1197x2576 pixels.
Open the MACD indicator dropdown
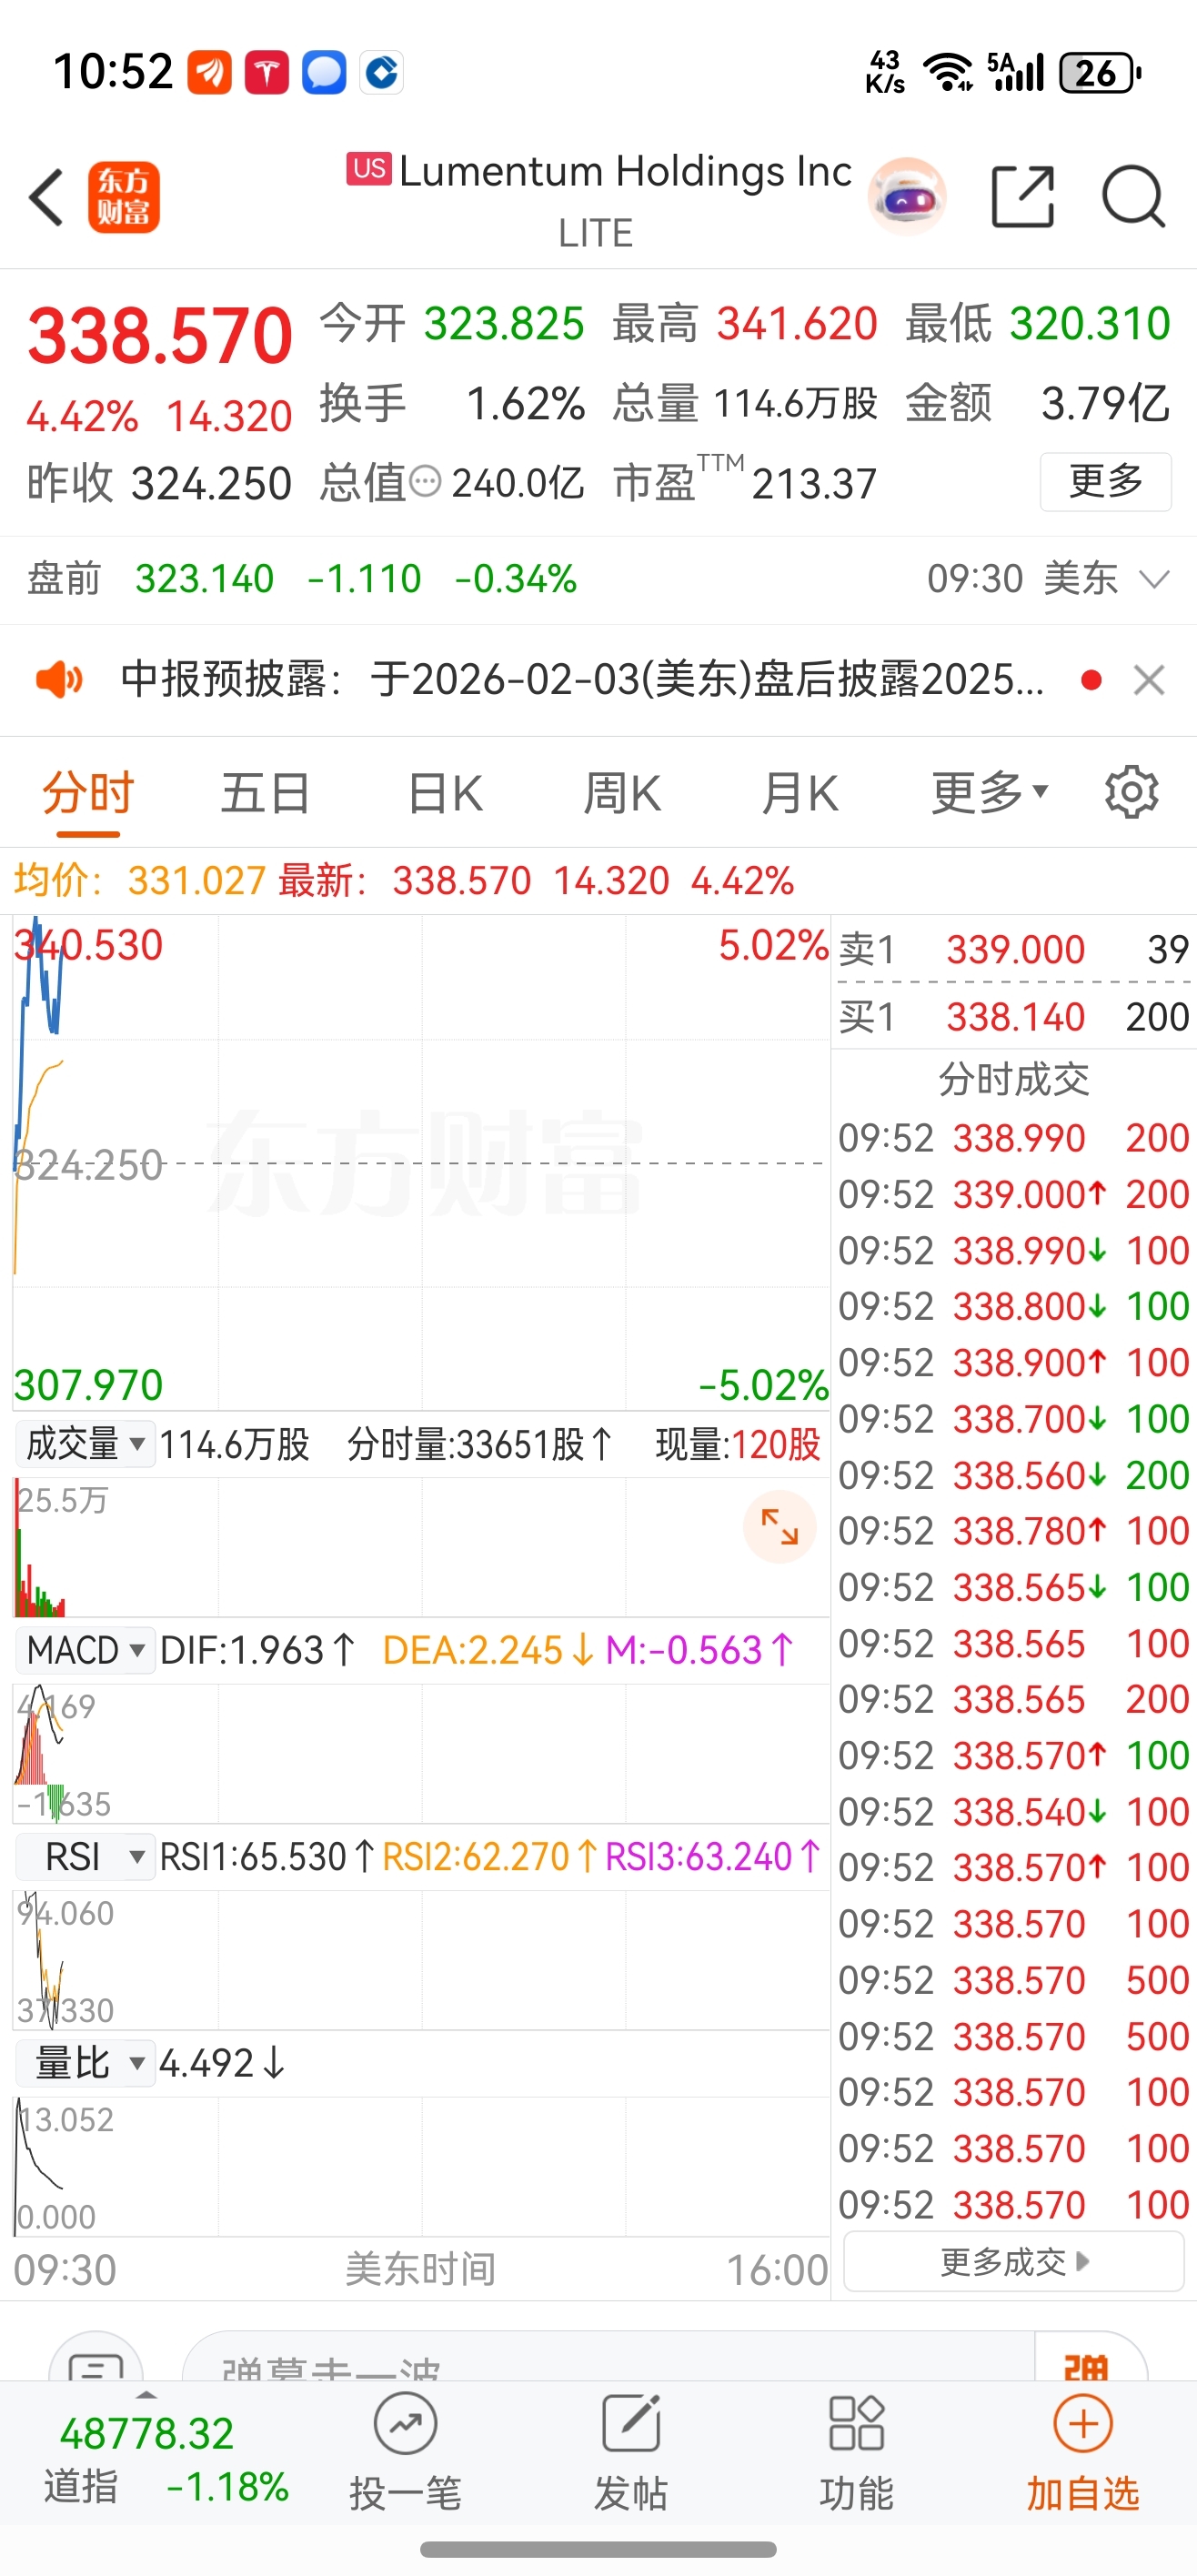pyautogui.click(x=85, y=1650)
